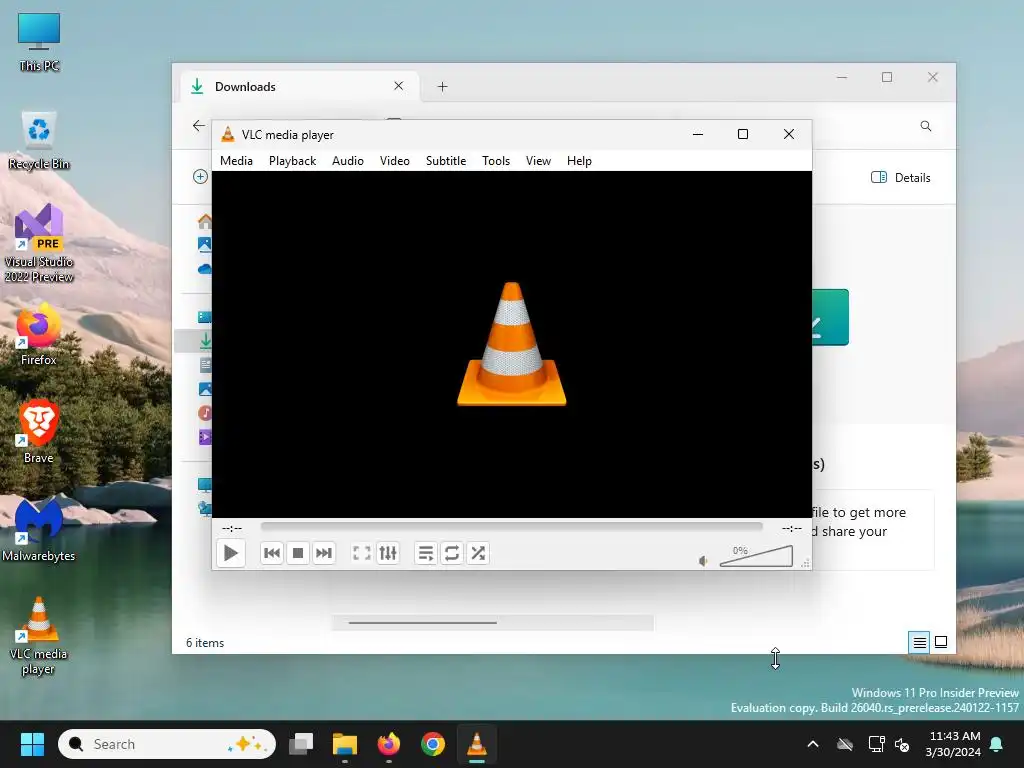Open the Video menu in VLC

pyautogui.click(x=394, y=161)
